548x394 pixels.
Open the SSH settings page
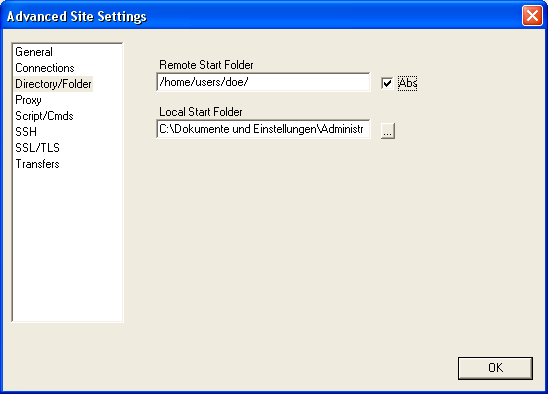26,132
